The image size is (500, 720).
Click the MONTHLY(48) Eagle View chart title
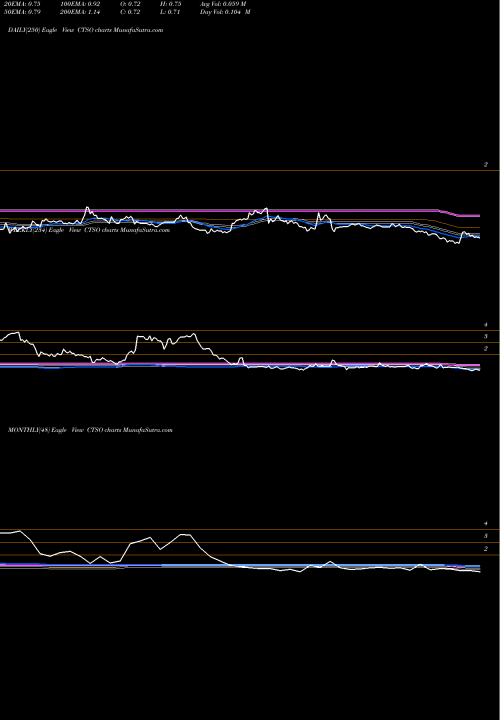tap(90, 430)
